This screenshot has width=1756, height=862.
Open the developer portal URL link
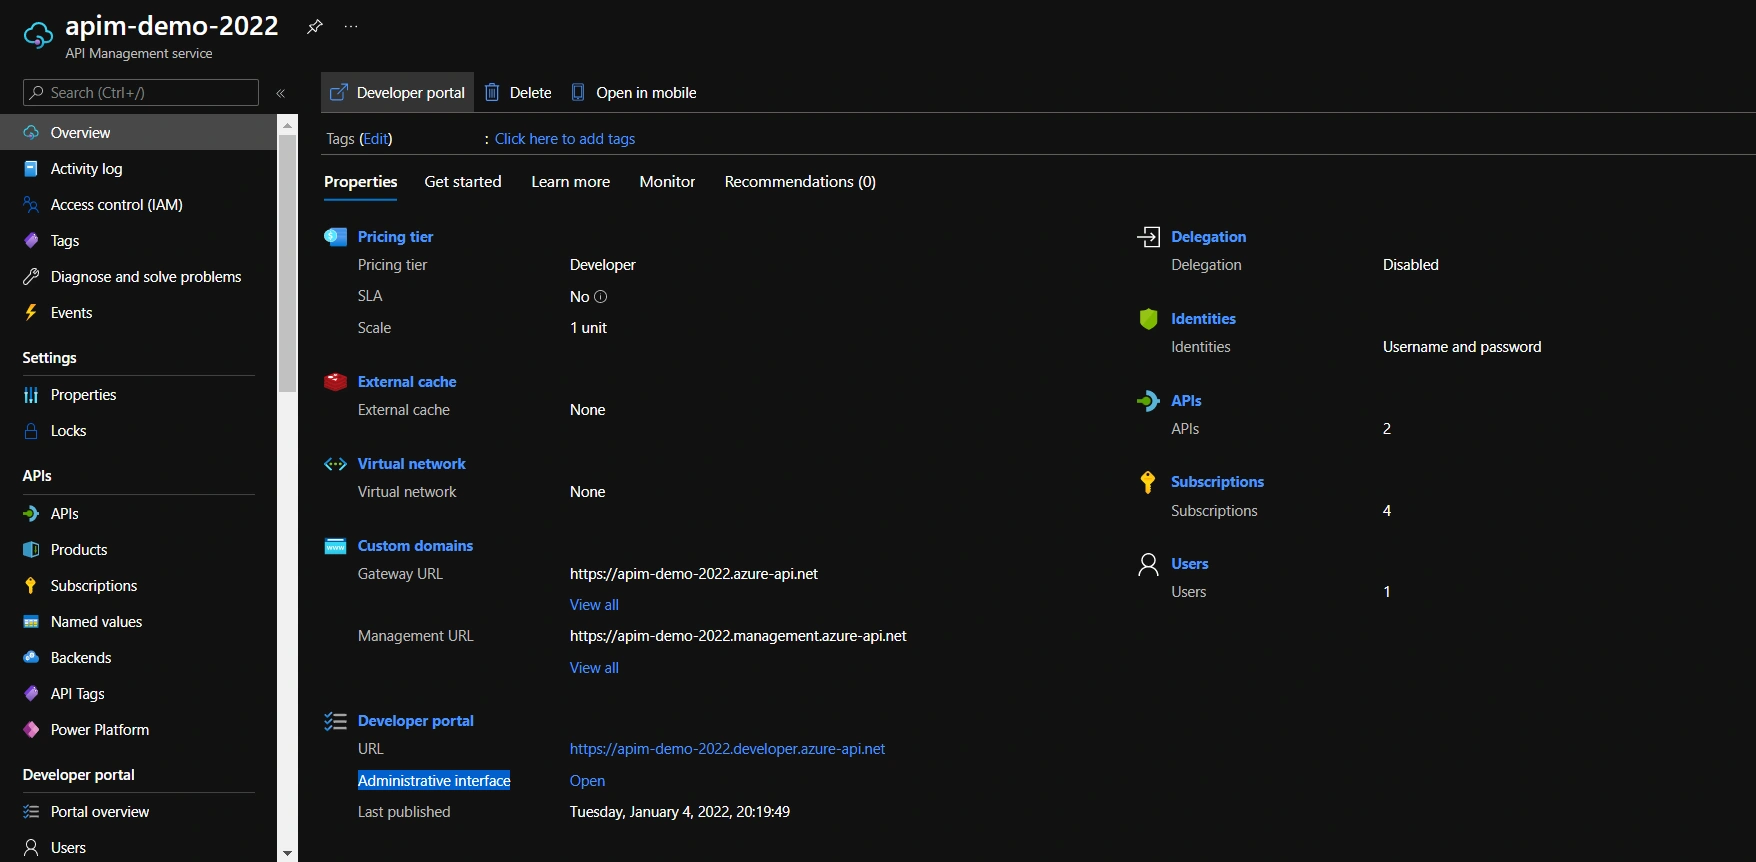click(727, 749)
